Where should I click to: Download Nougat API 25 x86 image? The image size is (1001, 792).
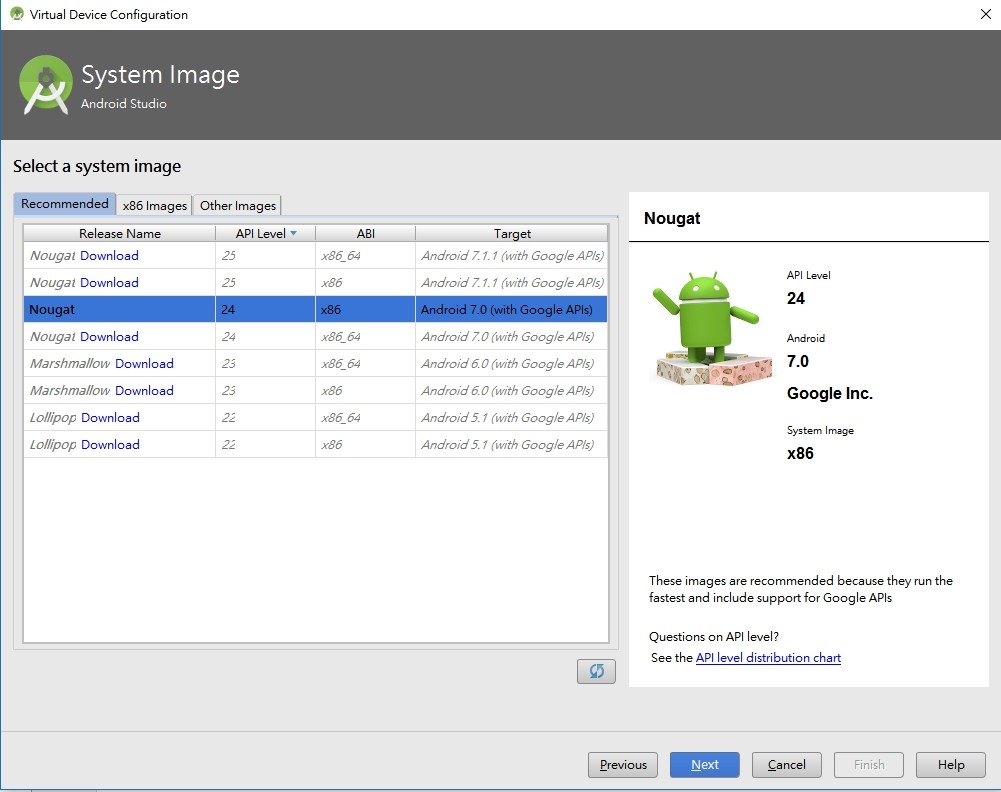coord(109,282)
